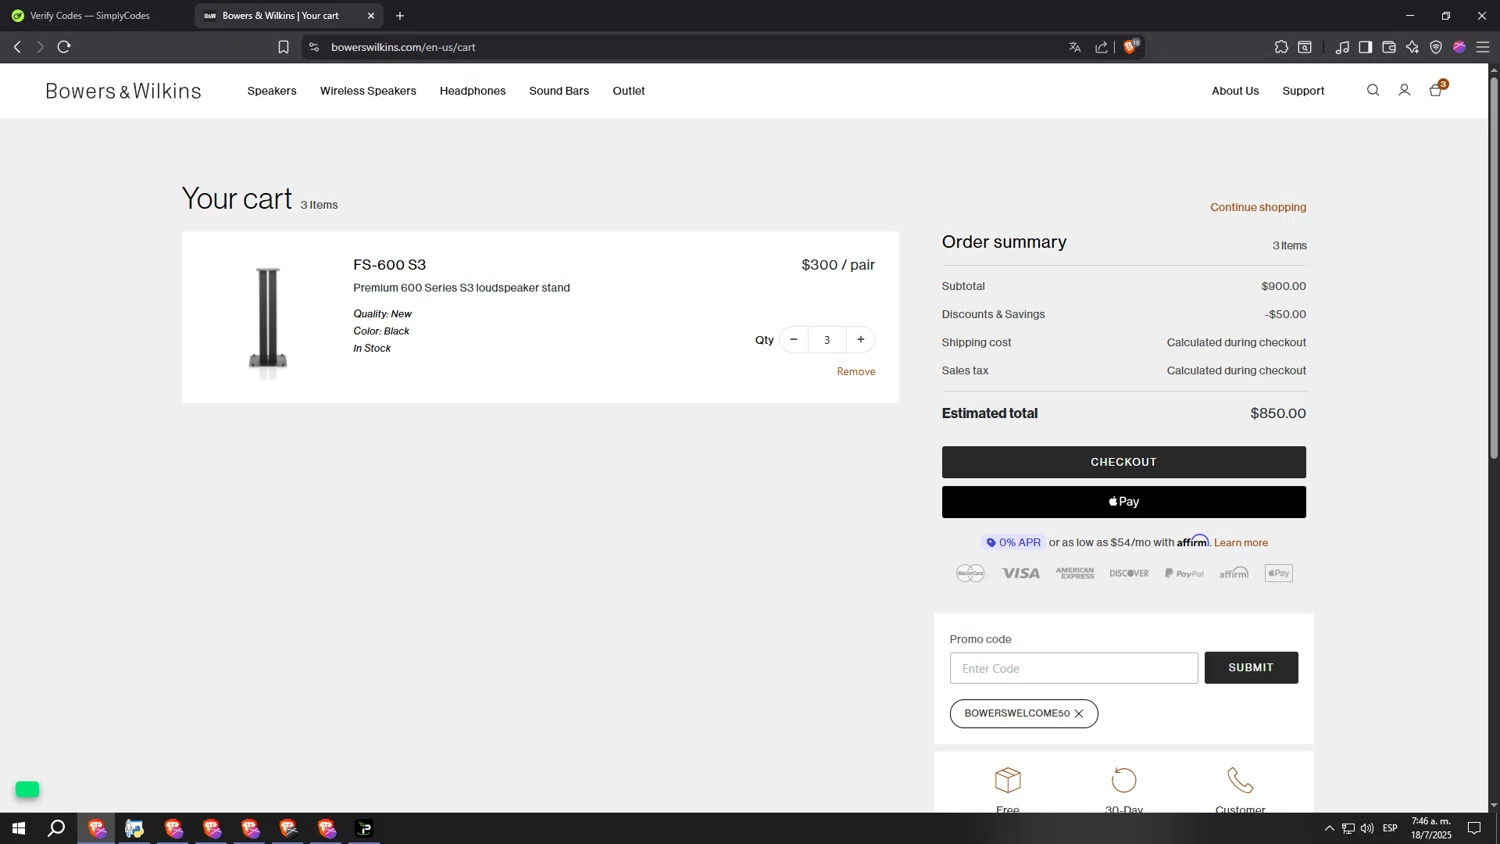Open the shopping cart bag icon
The height and width of the screenshot is (844, 1500).
[x=1436, y=90]
